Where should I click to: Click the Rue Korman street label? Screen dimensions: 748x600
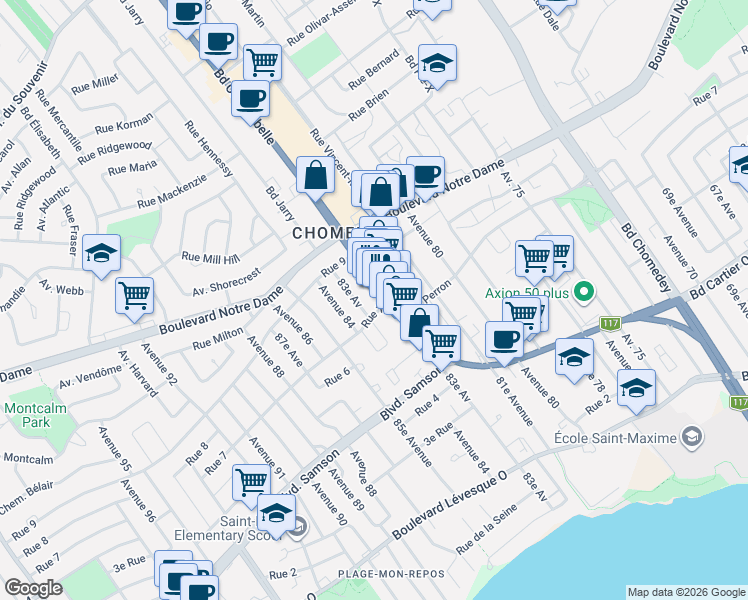tap(124, 124)
